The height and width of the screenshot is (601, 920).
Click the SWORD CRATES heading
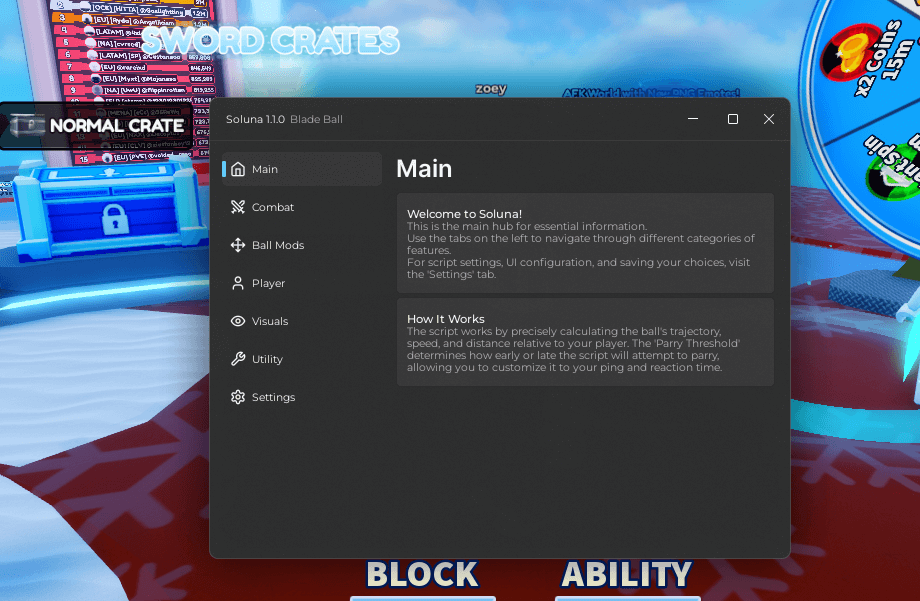tap(270, 41)
